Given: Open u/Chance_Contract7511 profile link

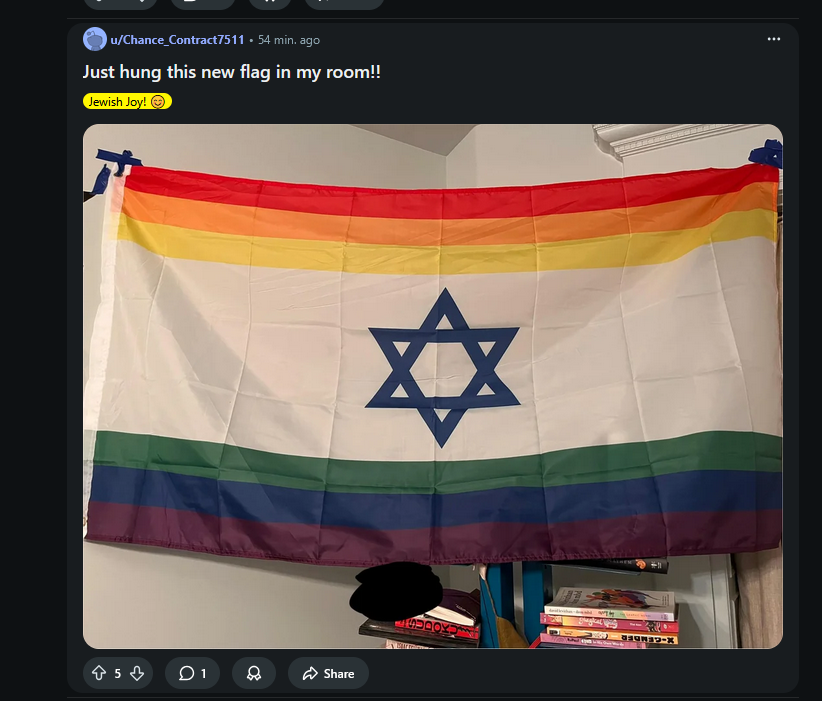Looking at the screenshot, I should click(177, 40).
